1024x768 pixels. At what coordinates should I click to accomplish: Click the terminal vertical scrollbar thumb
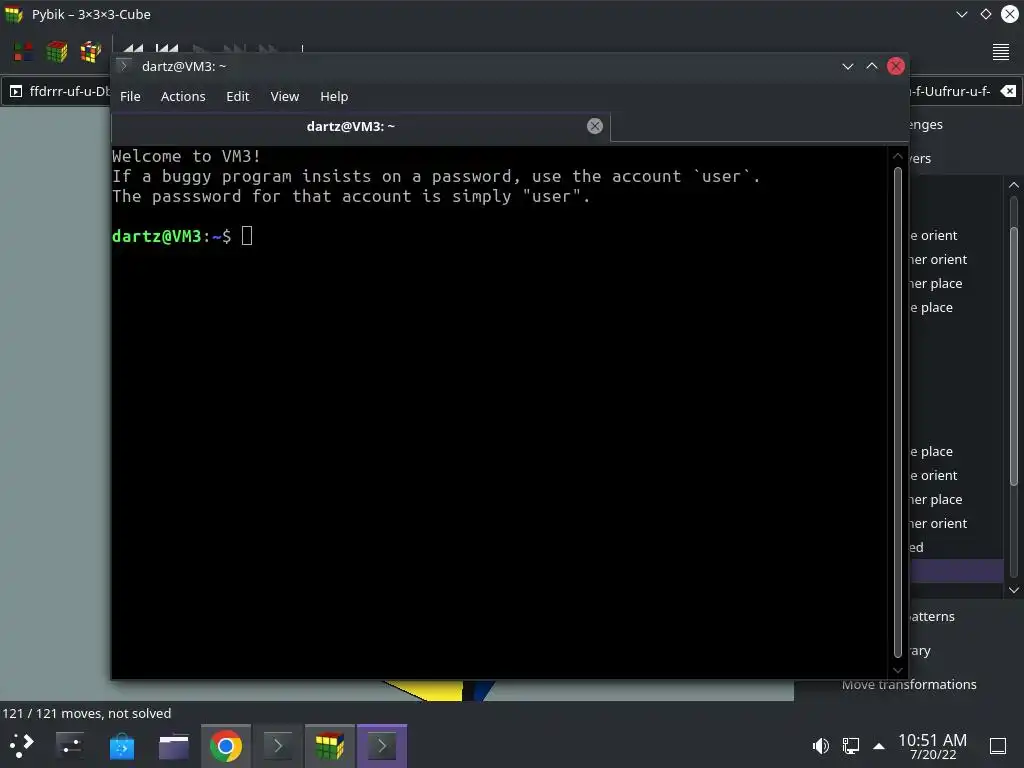click(897, 413)
